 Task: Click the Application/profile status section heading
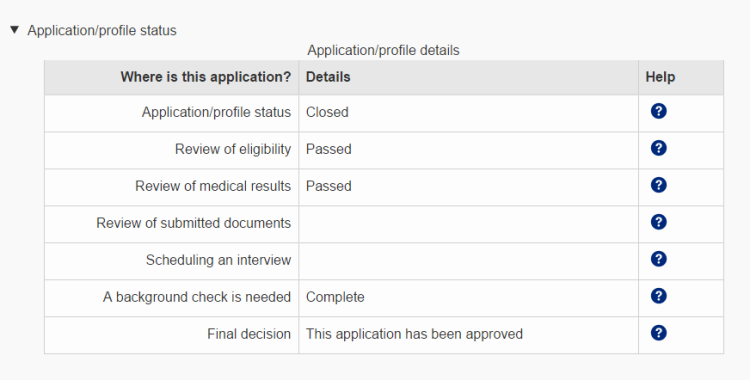point(102,31)
